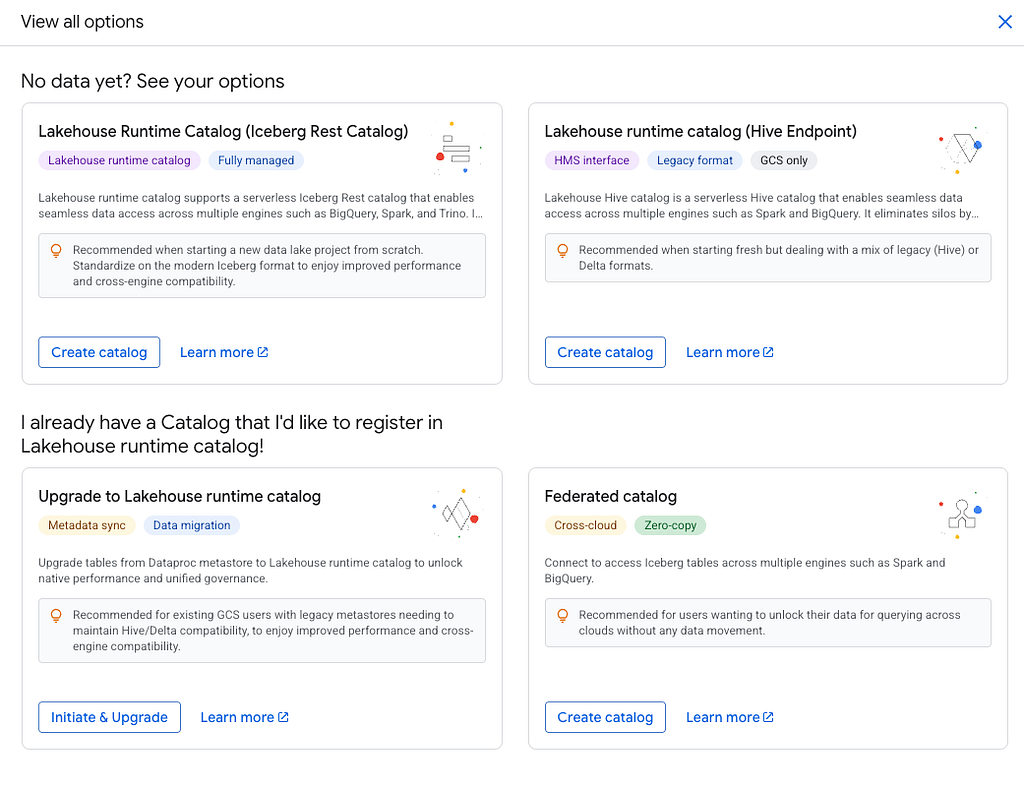This screenshot has width=1024, height=793.
Task: Select the Fully managed tag chip
Action: [x=256, y=161]
